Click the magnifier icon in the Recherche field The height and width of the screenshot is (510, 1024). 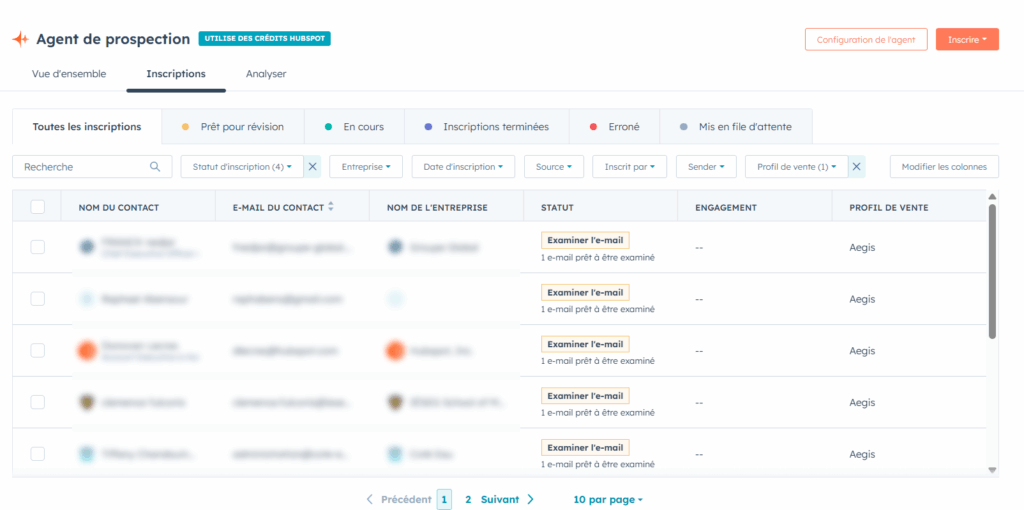tap(155, 167)
